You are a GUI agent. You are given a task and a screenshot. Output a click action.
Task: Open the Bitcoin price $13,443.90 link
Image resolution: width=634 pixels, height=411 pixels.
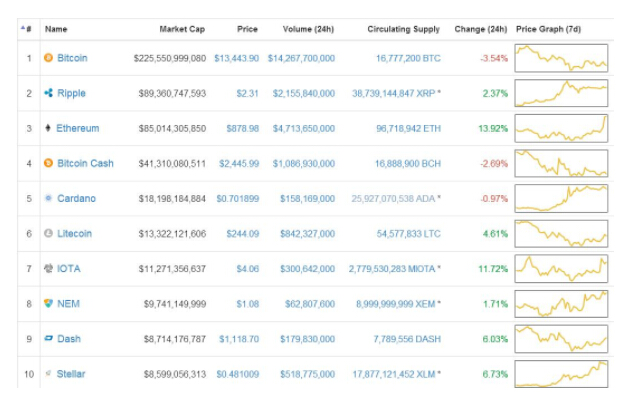pos(237,58)
